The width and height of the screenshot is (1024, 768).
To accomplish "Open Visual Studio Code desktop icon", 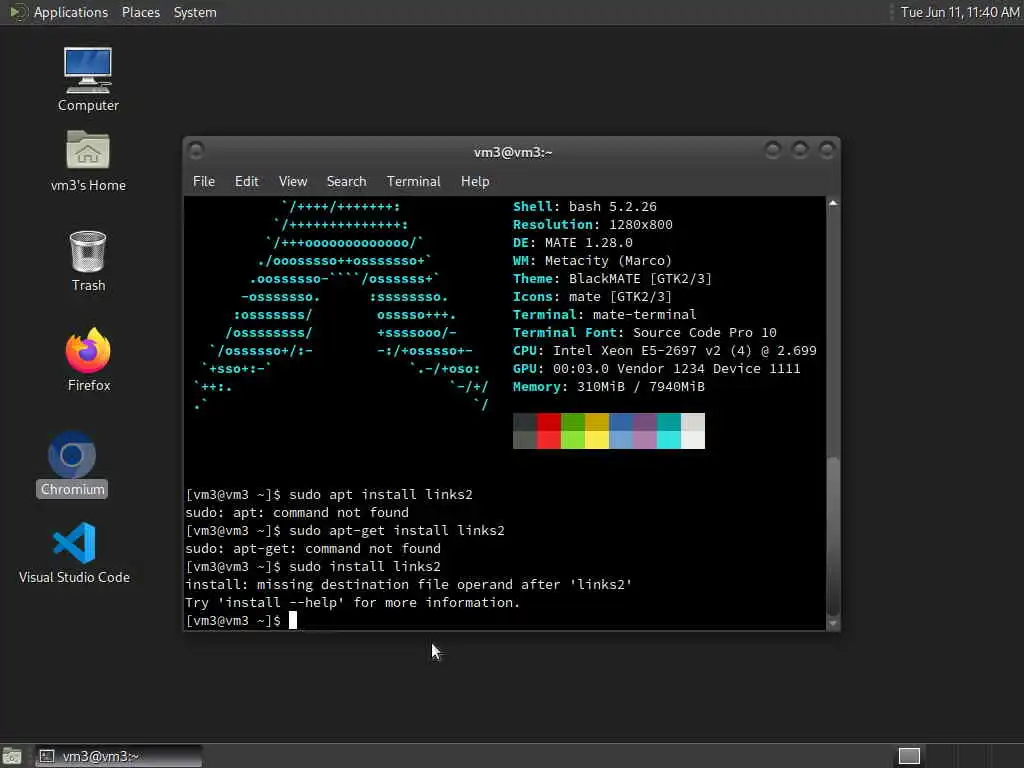I will click(74, 552).
